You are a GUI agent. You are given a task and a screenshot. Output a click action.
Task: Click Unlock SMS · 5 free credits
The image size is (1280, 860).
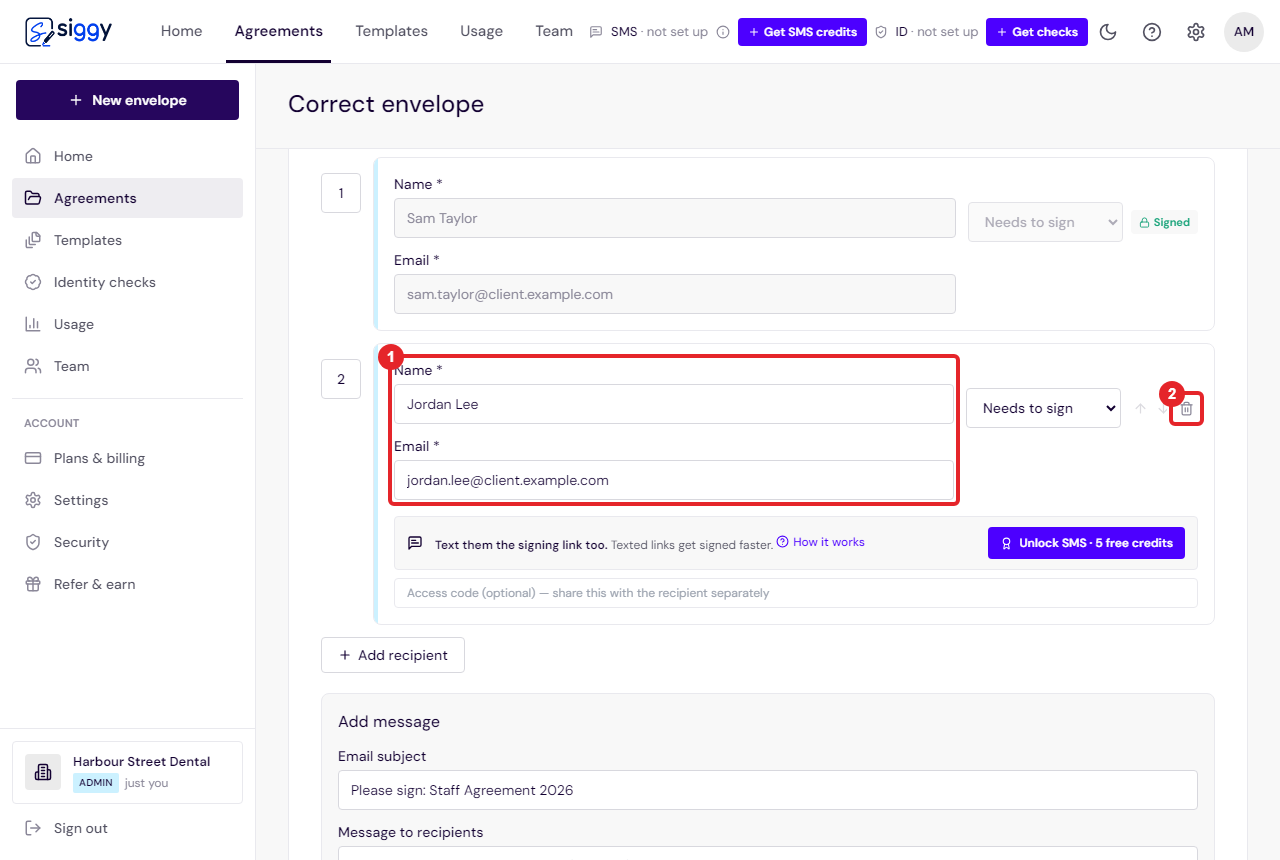pos(1086,543)
